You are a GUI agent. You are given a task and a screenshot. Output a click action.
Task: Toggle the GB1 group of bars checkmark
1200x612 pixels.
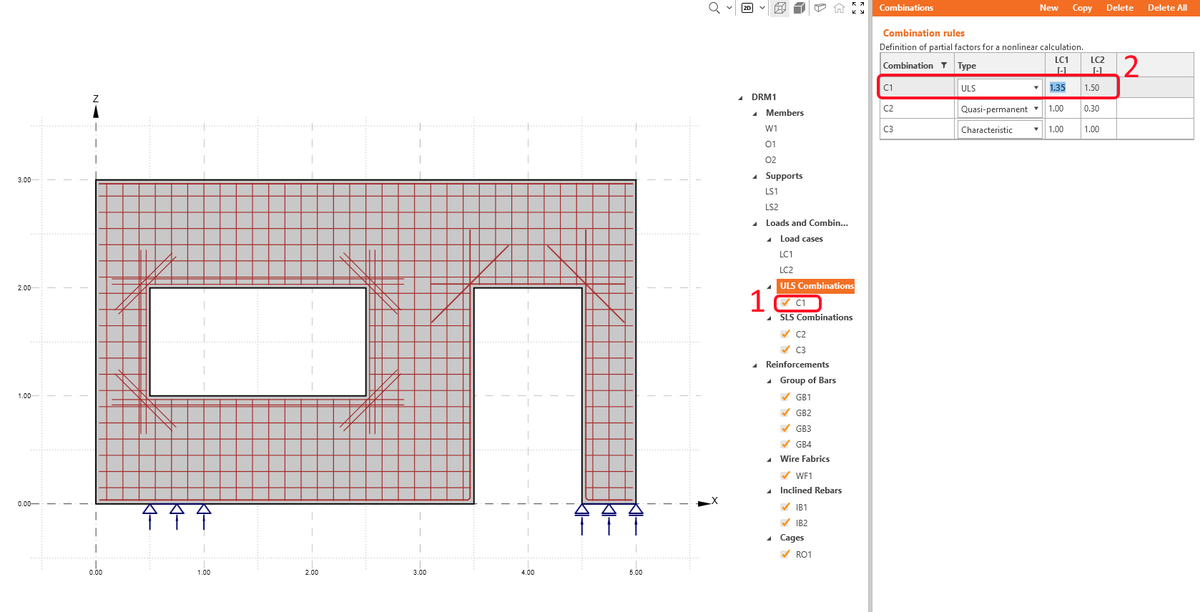pyautogui.click(x=786, y=396)
